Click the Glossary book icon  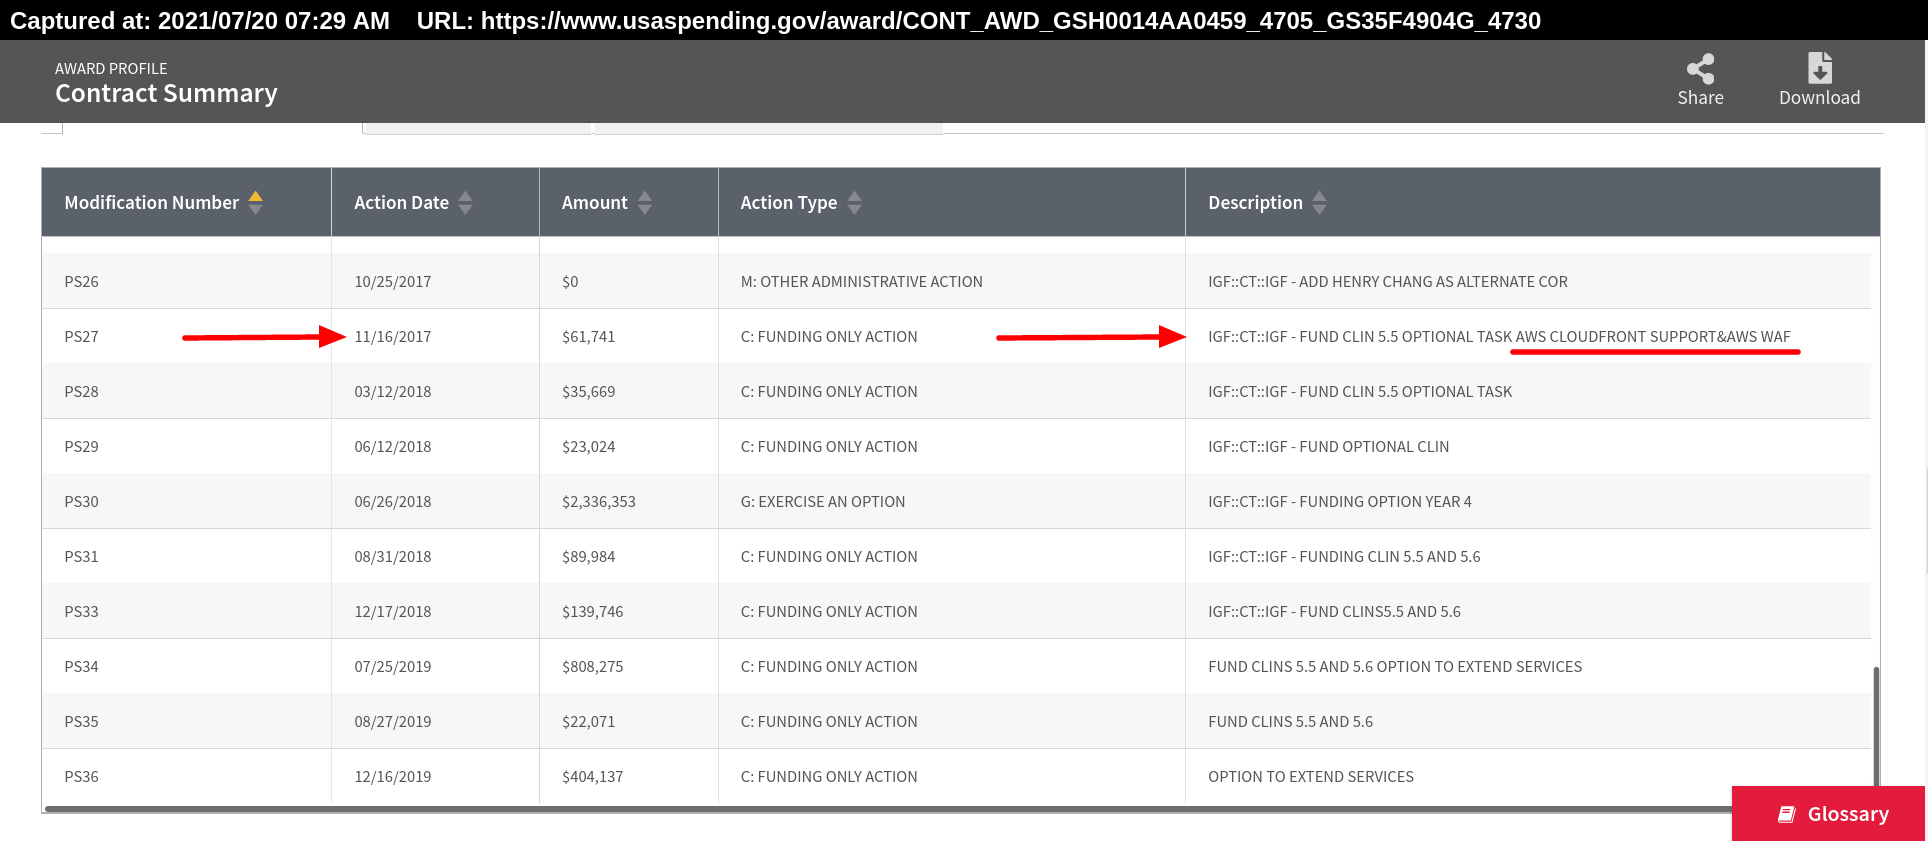point(1786,814)
